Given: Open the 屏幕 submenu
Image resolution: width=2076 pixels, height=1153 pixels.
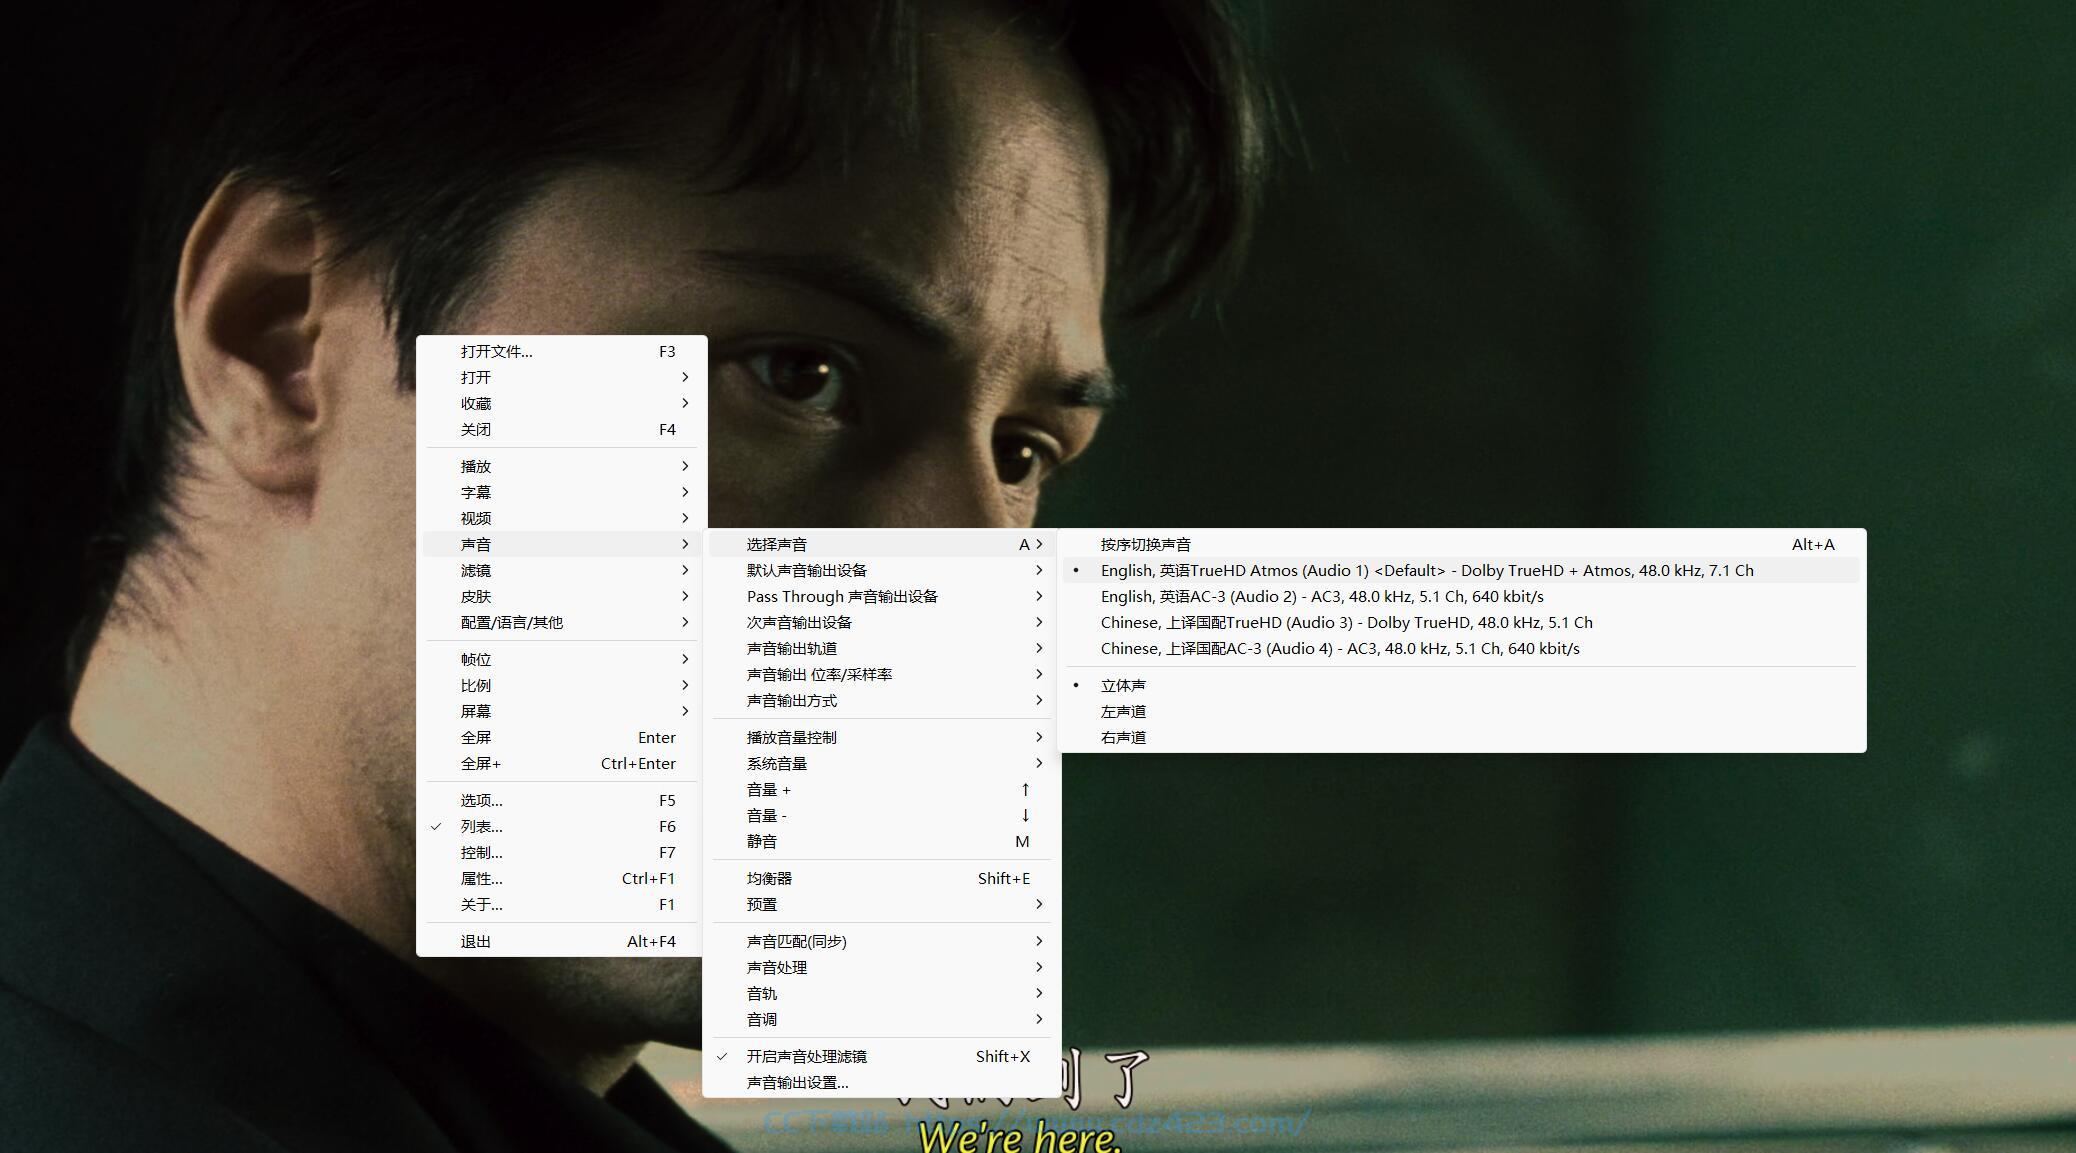Looking at the screenshot, I should [562, 711].
